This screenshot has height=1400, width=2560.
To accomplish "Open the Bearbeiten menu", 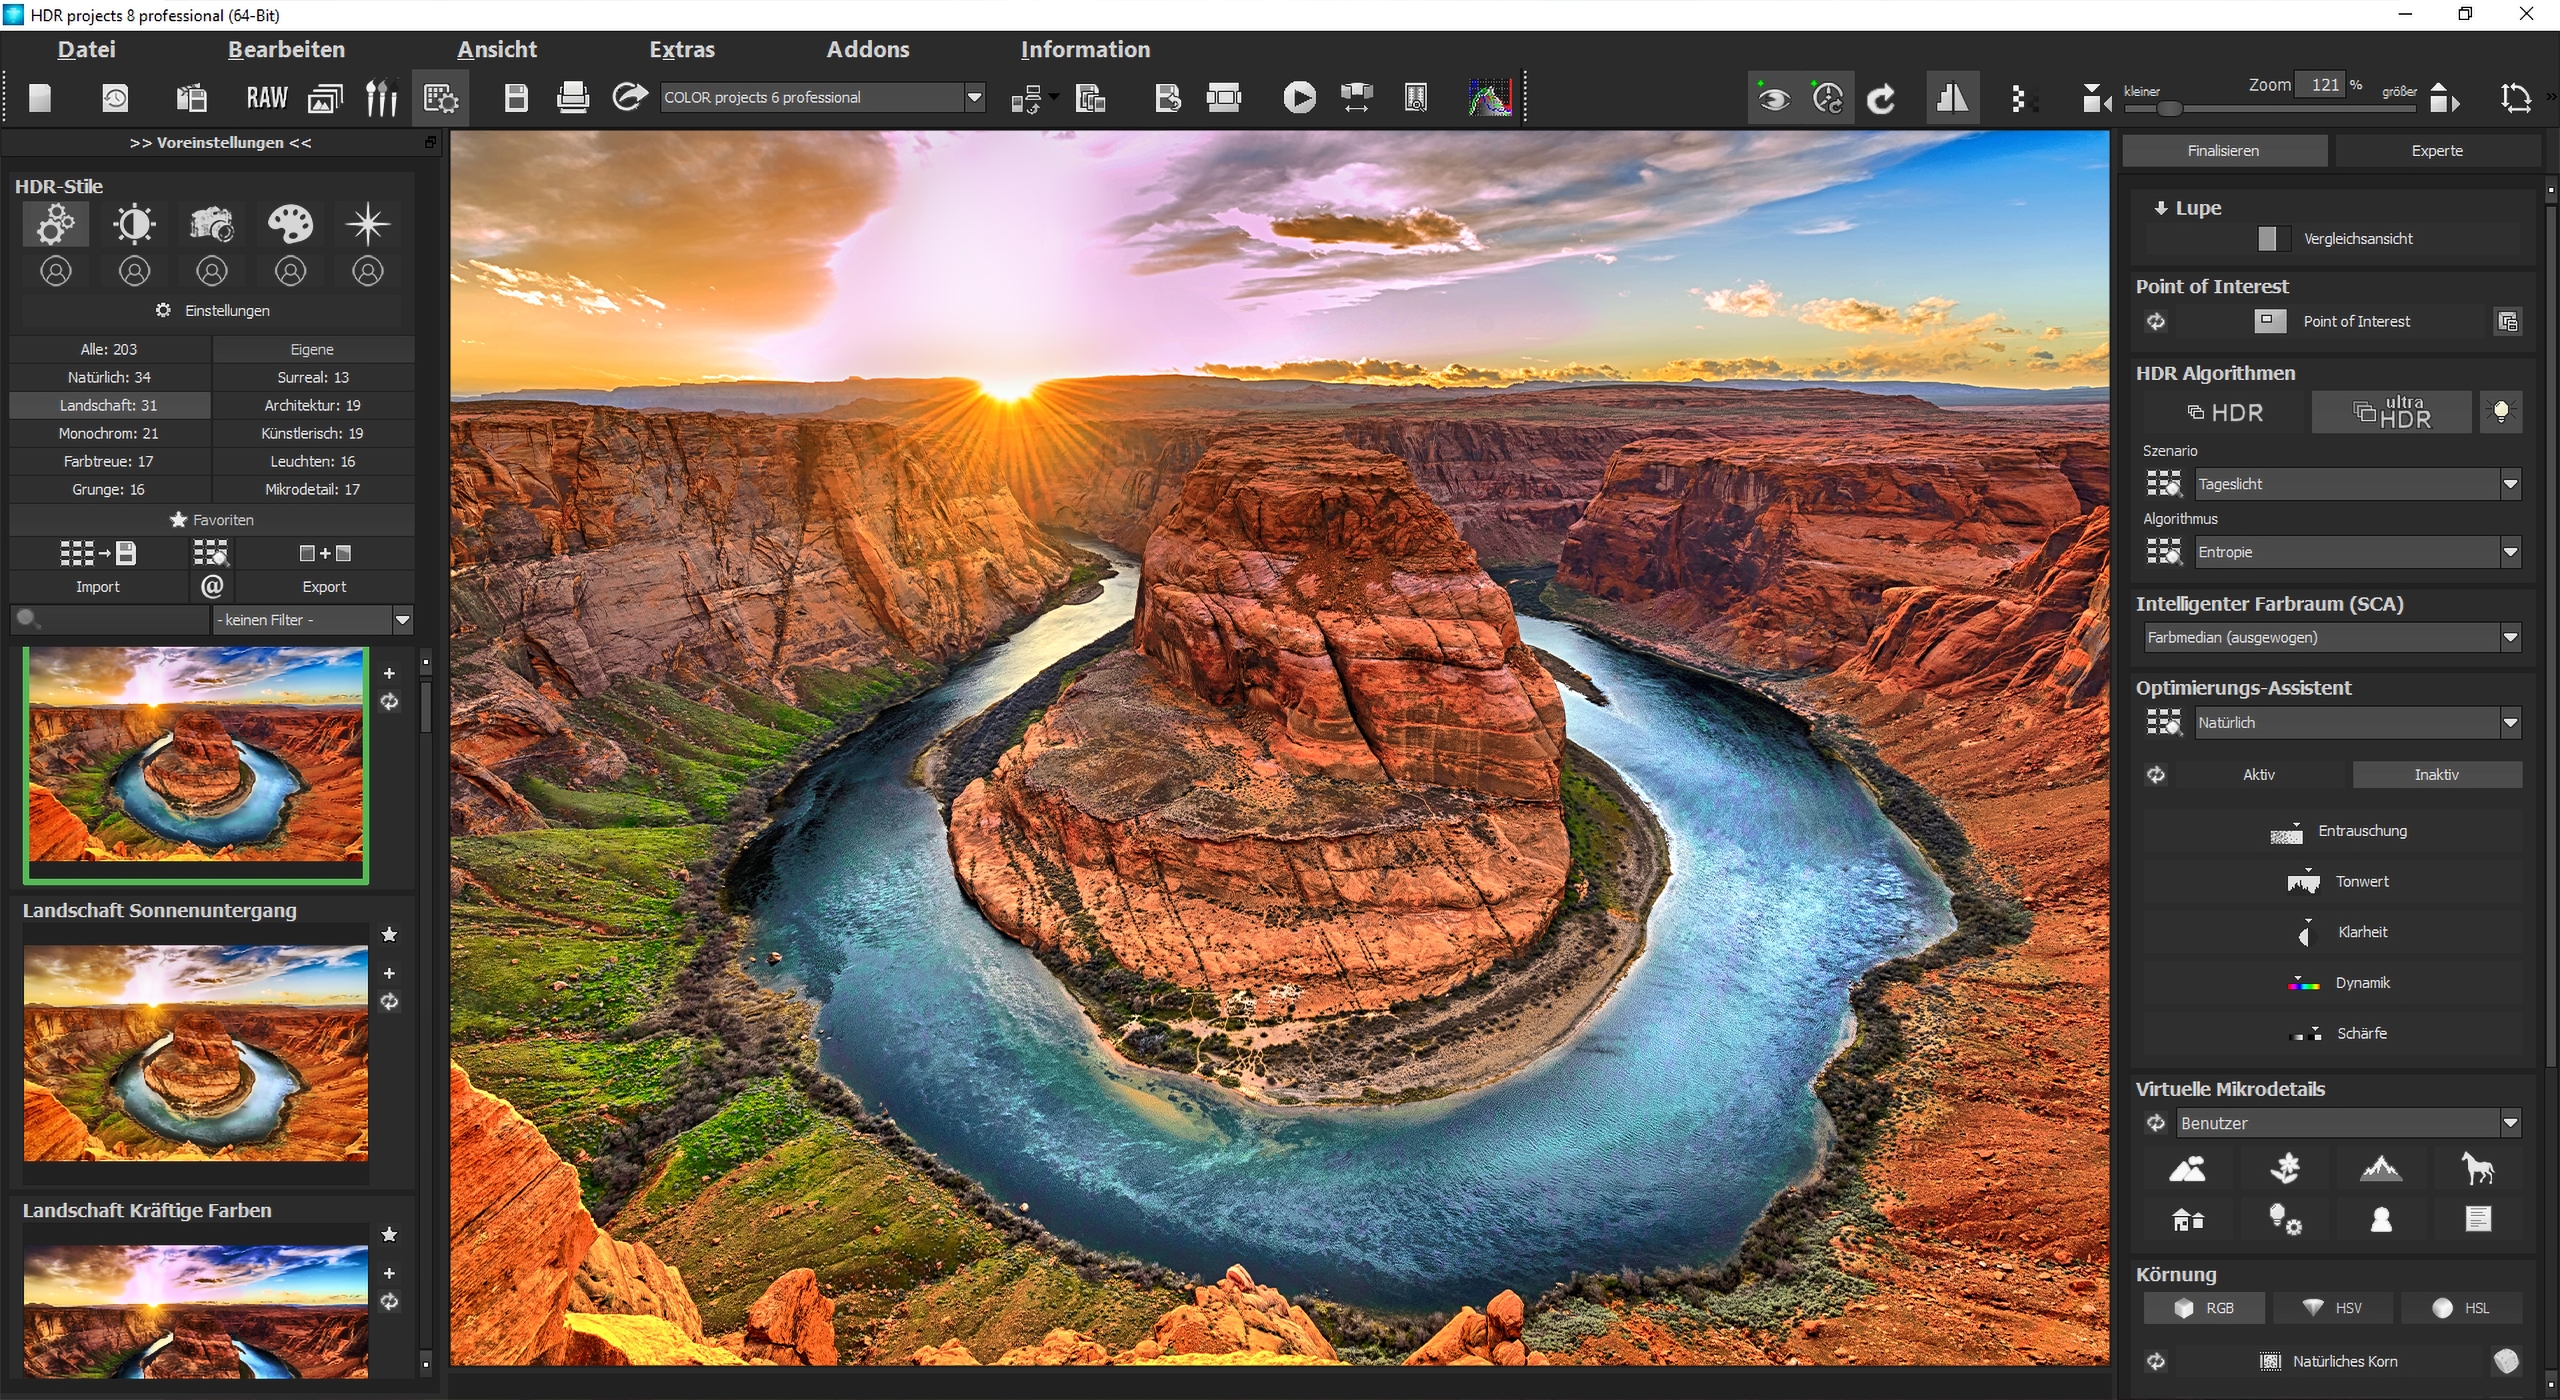I will point(286,49).
